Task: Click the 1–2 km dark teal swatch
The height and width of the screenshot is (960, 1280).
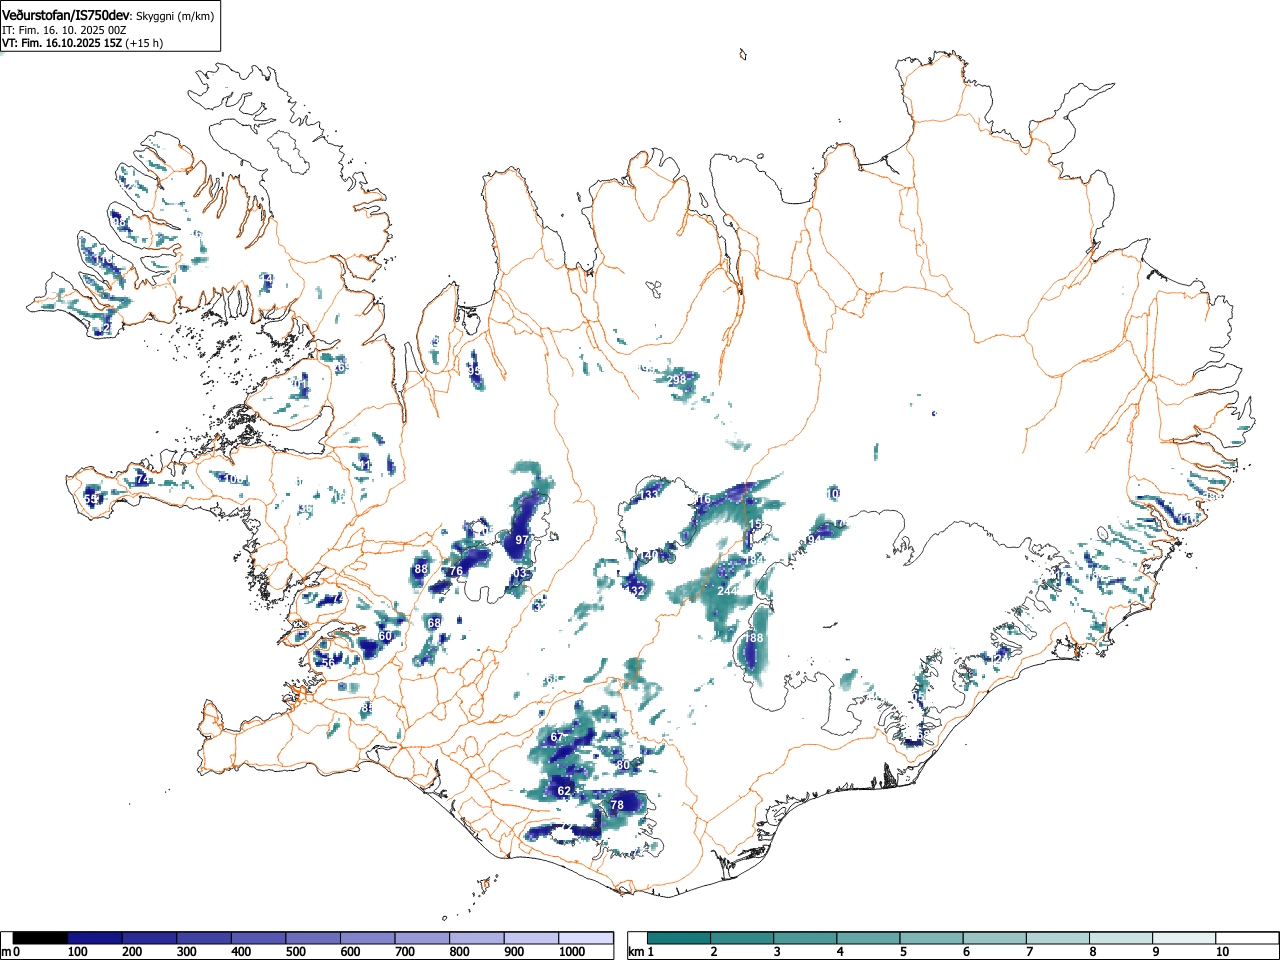Action: (x=679, y=938)
